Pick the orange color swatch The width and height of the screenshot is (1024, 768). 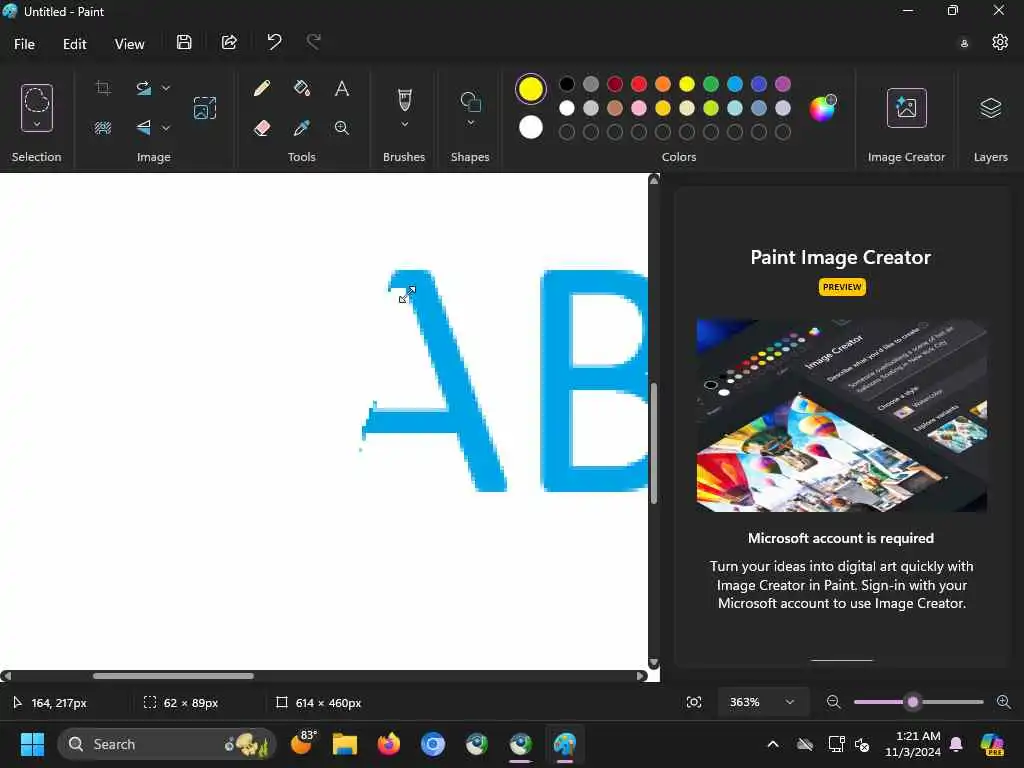[663, 84]
